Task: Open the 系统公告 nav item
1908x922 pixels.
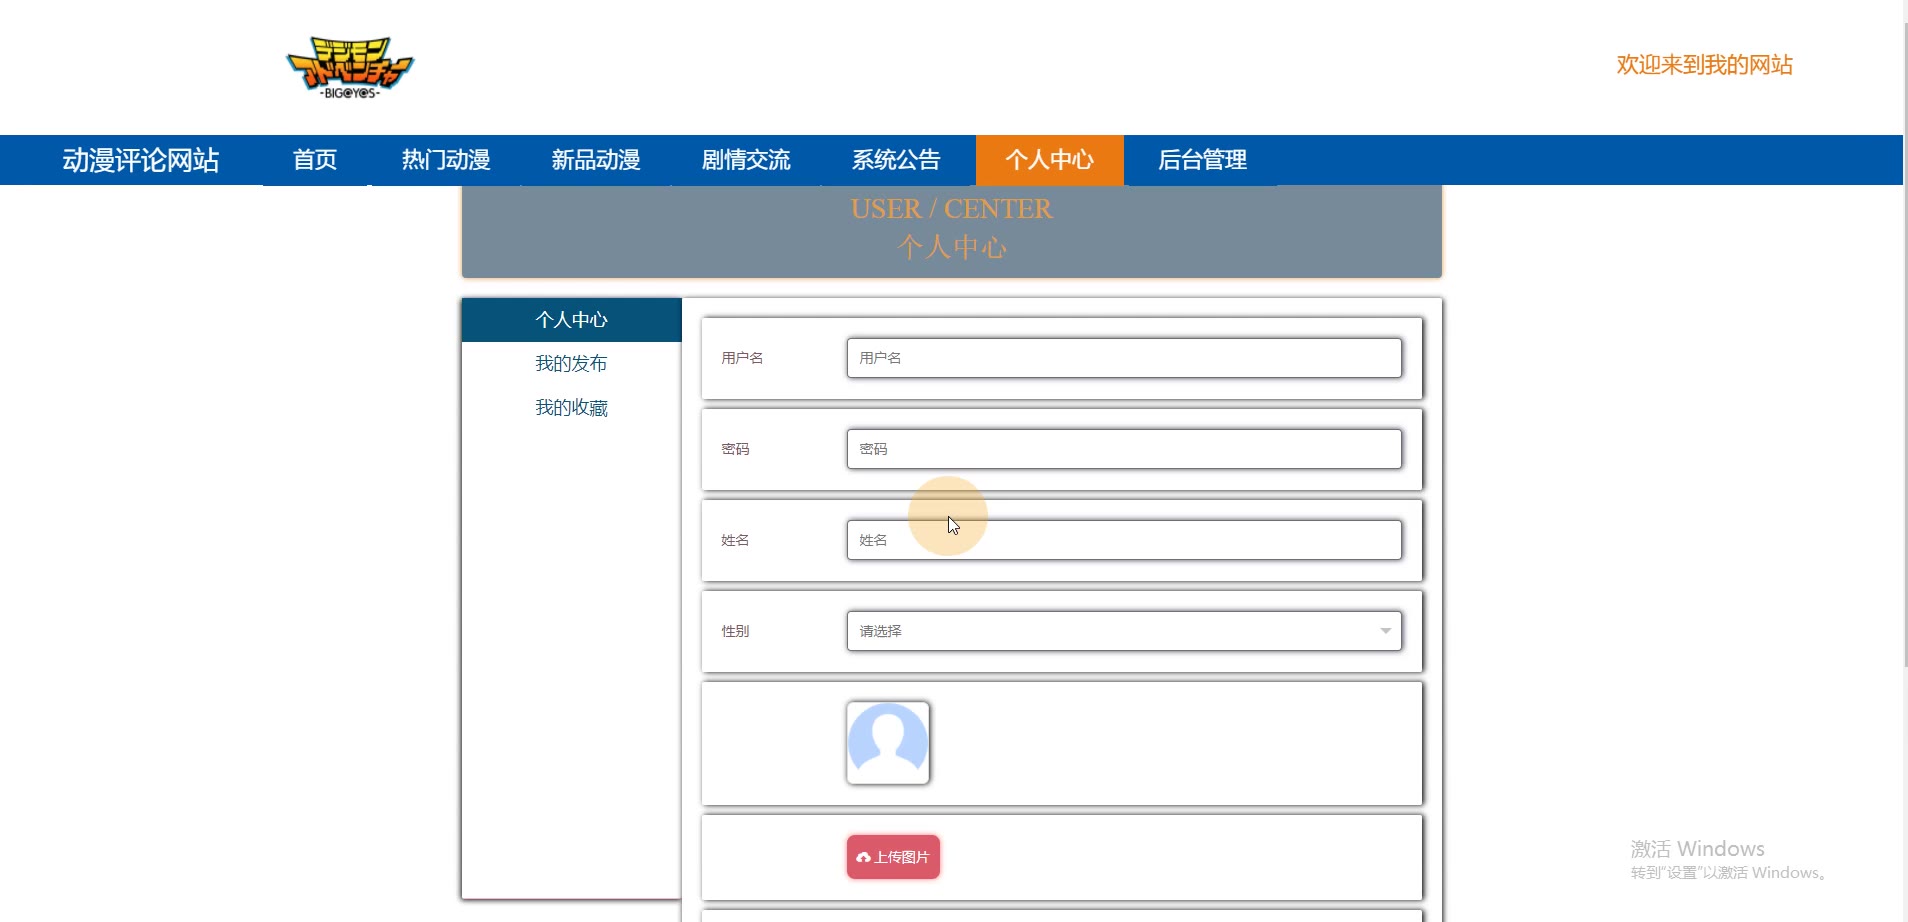Action: 896,160
